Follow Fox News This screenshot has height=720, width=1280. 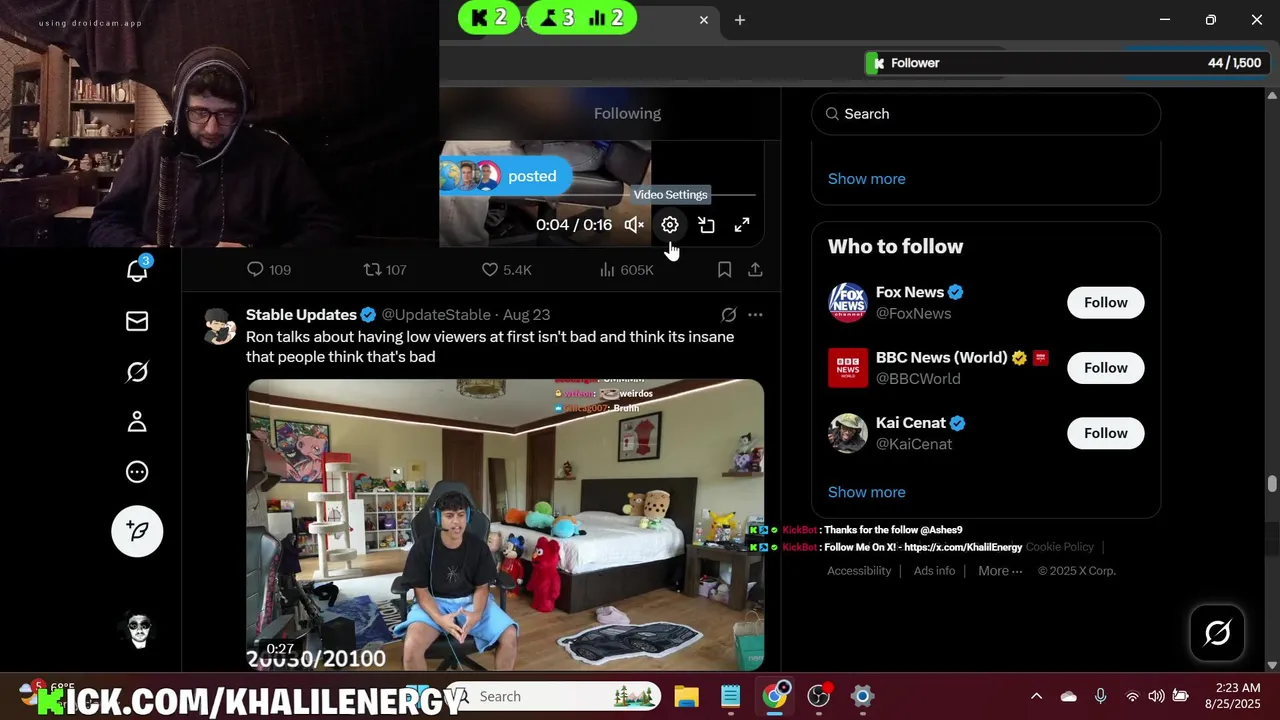[x=1105, y=303]
